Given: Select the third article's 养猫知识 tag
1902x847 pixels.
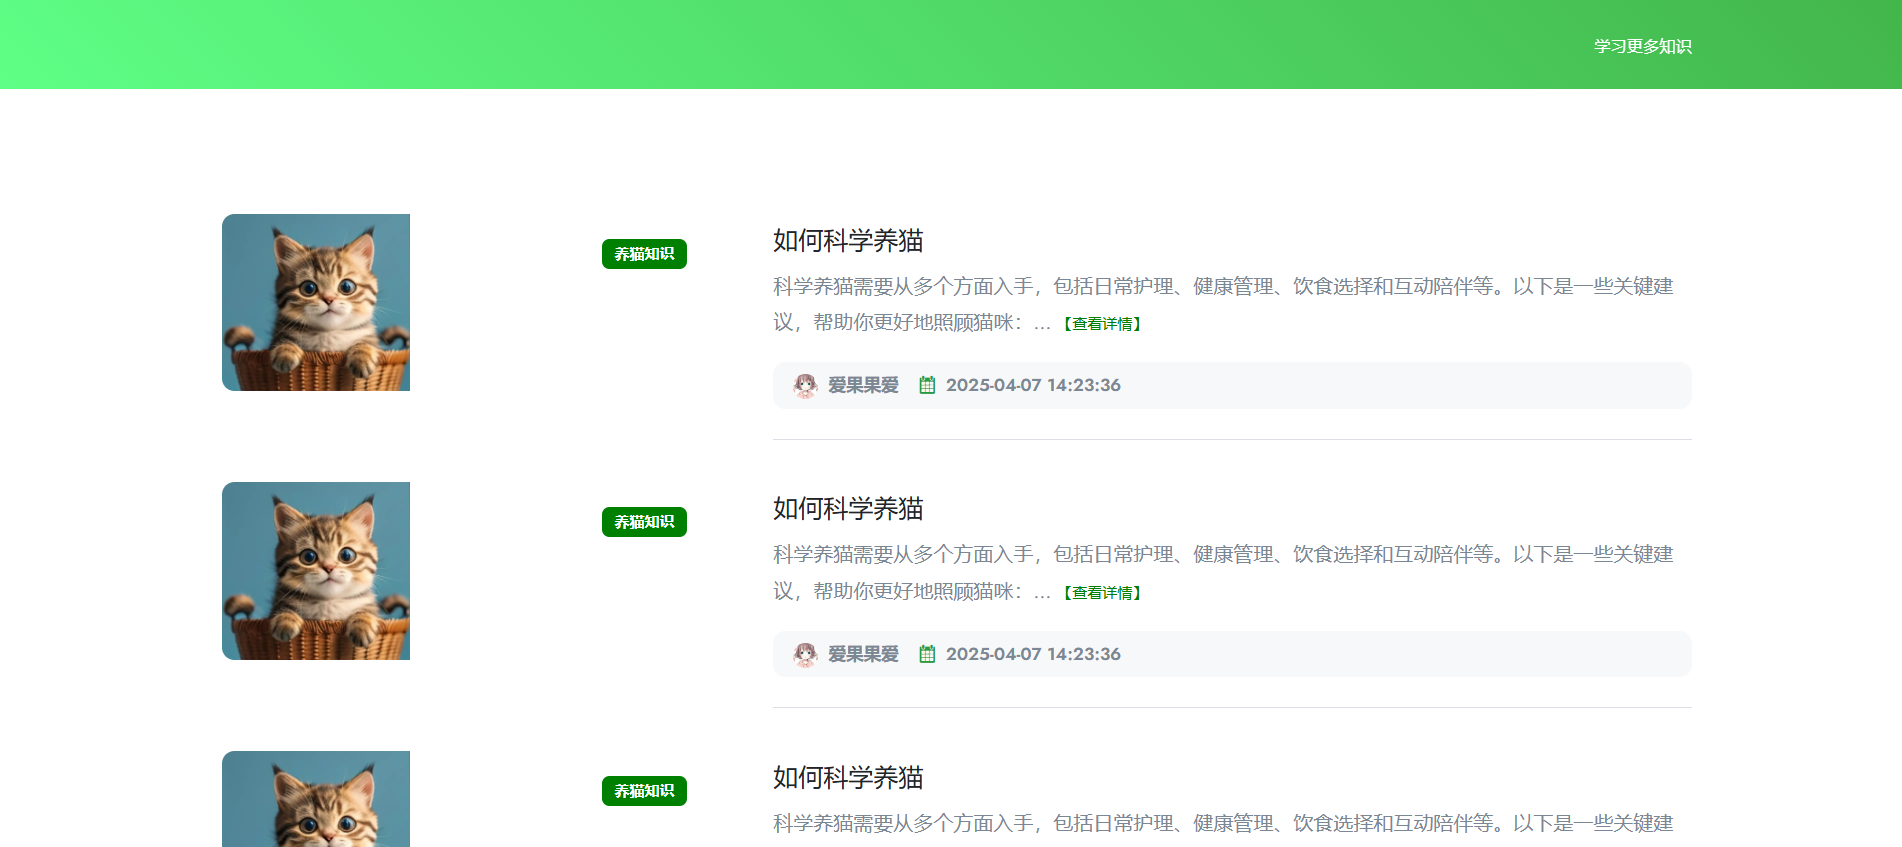Looking at the screenshot, I should (644, 791).
